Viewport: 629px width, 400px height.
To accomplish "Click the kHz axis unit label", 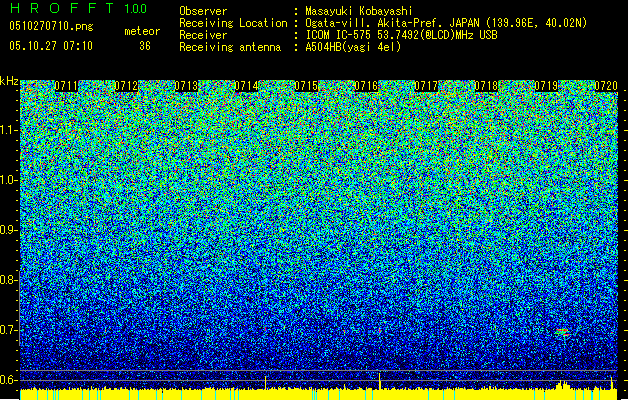I will pos(9,81).
